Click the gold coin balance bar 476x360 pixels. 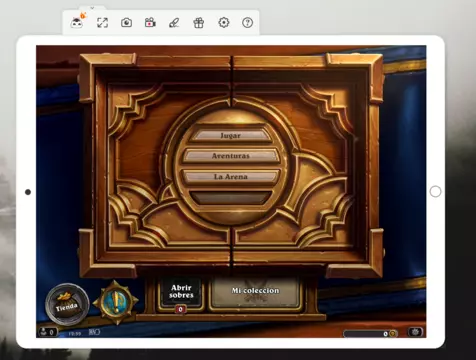(x=370, y=333)
